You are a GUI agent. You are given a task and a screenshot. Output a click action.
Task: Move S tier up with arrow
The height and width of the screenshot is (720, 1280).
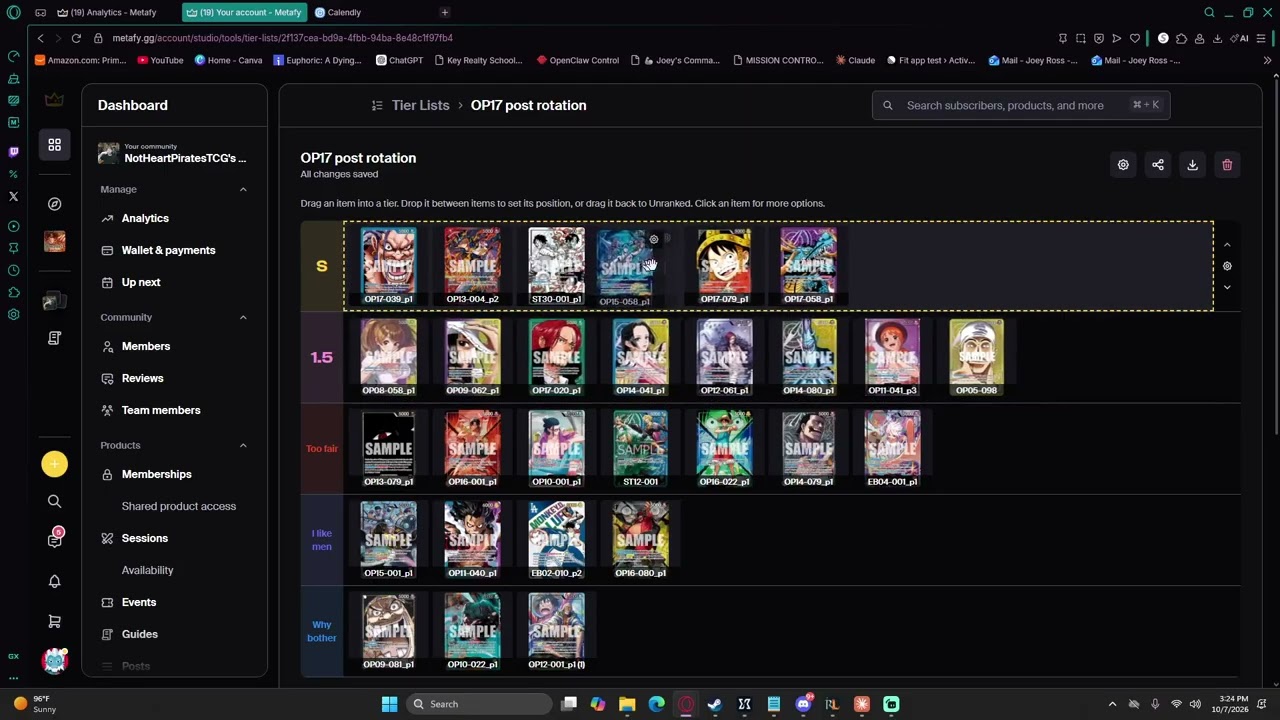click(x=1227, y=245)
